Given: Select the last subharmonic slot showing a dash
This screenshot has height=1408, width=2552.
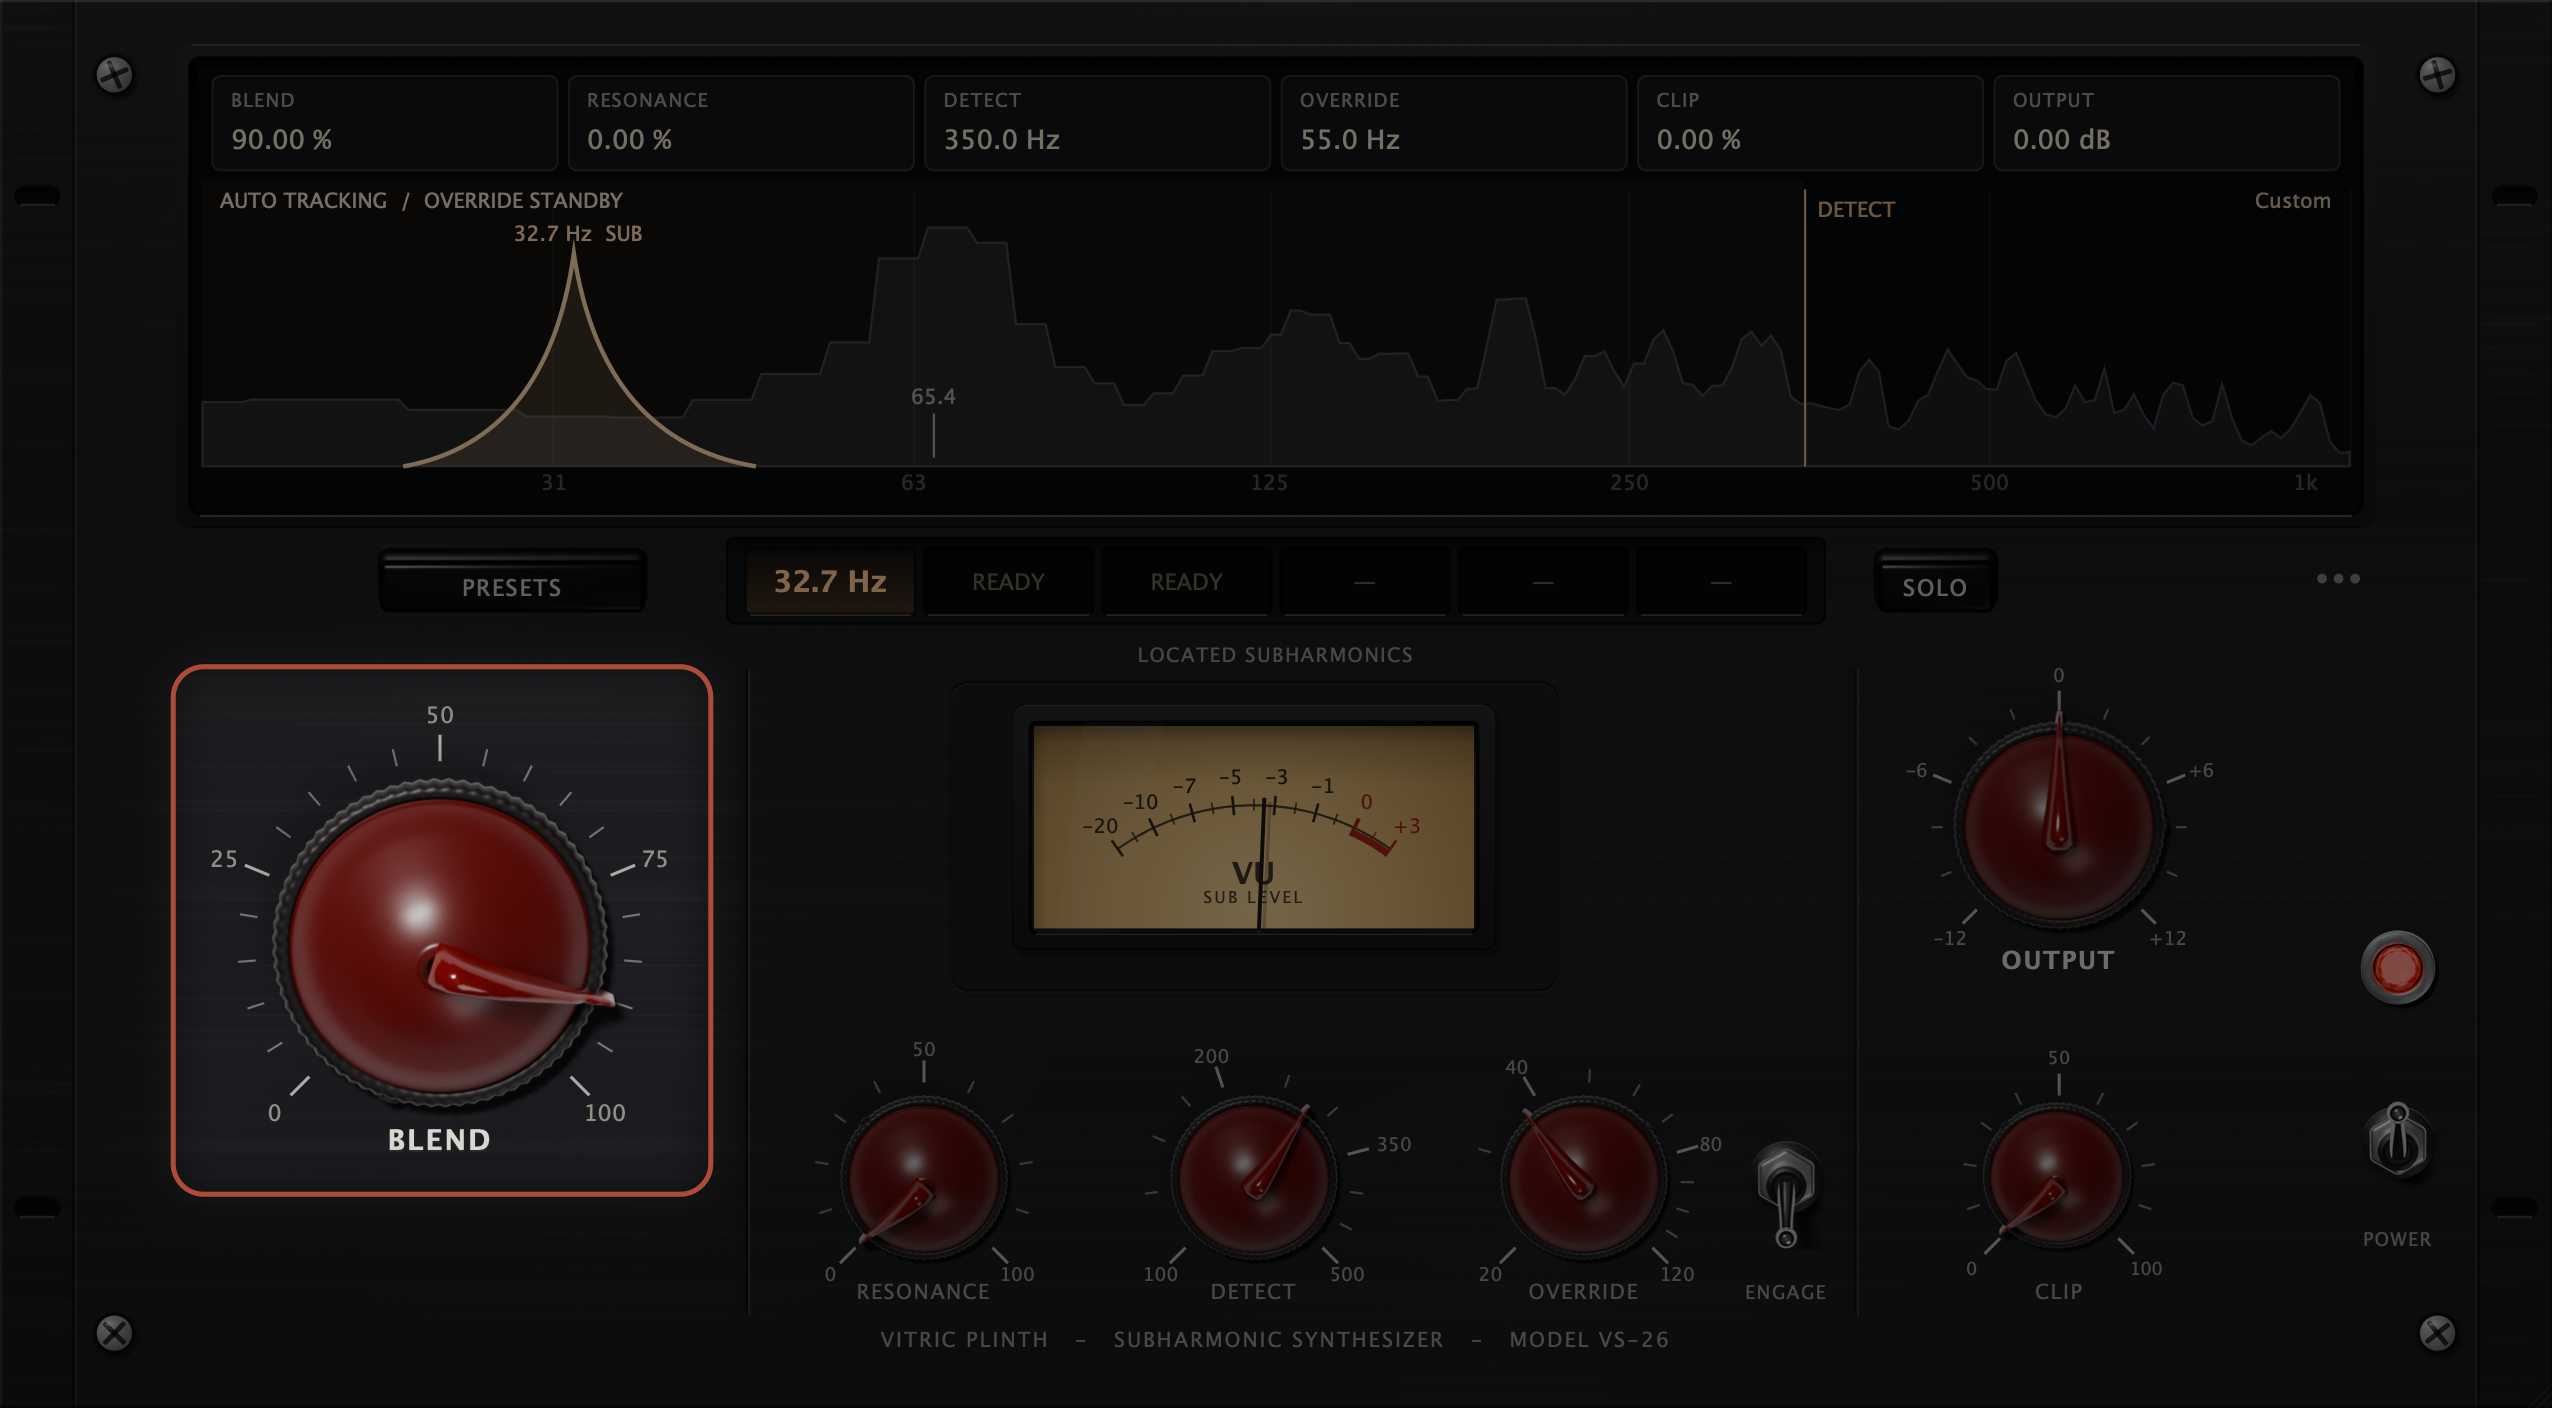Looking at the screenshot, I should click(1720, 581).
